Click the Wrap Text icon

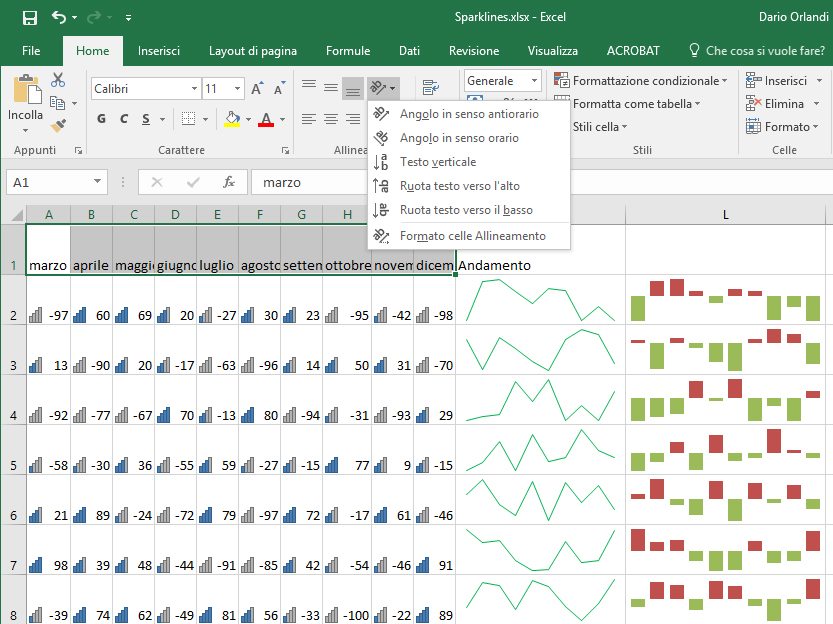pyautogui.click(x=431, y=89)
